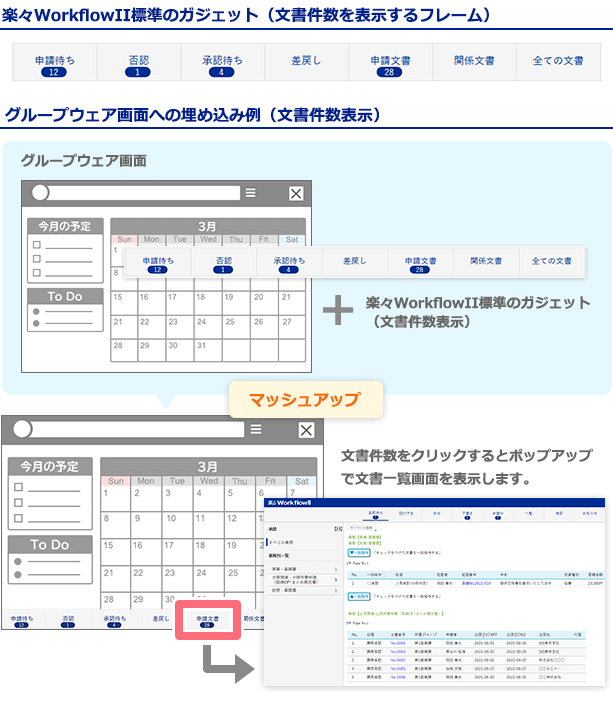Open 申請待ち (12) in the top gadget frame
Viewport: 613px width, 706px height.
pyautogui.click(x=55, y=62)
